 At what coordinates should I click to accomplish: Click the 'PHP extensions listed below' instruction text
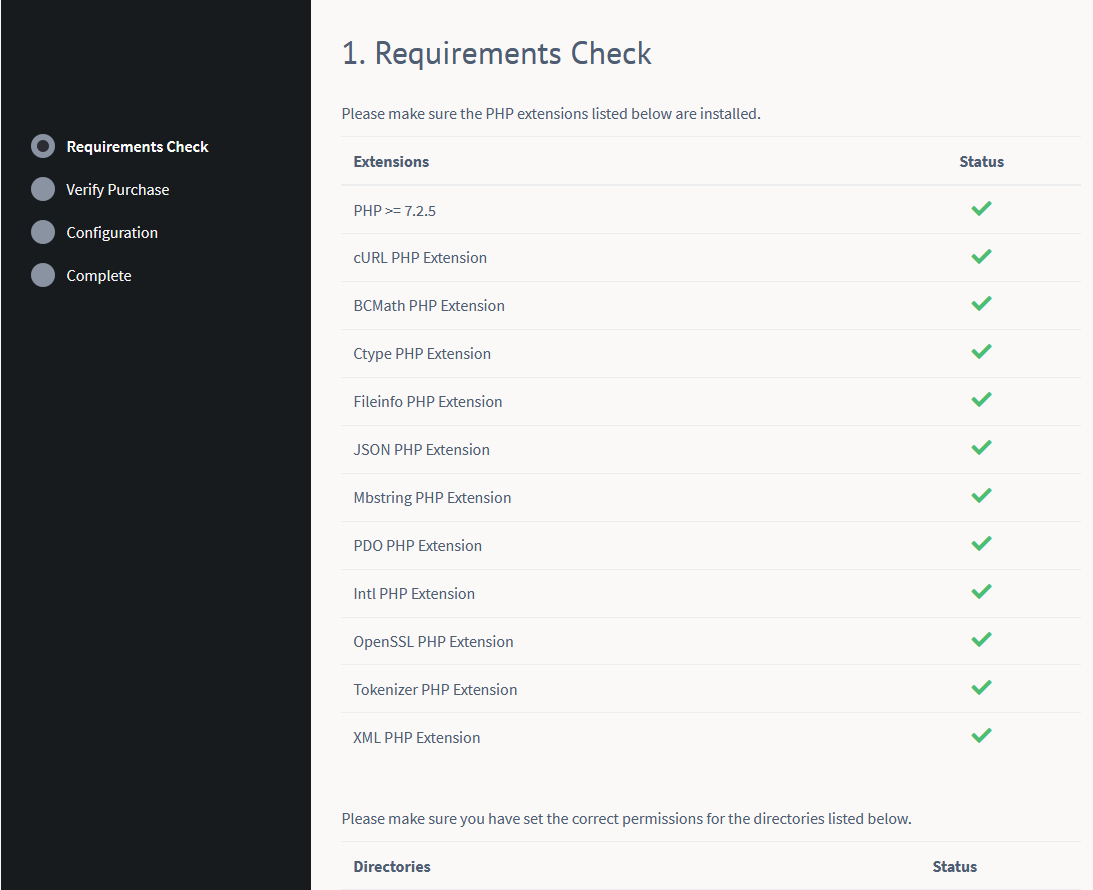click(x=551, y=114)
